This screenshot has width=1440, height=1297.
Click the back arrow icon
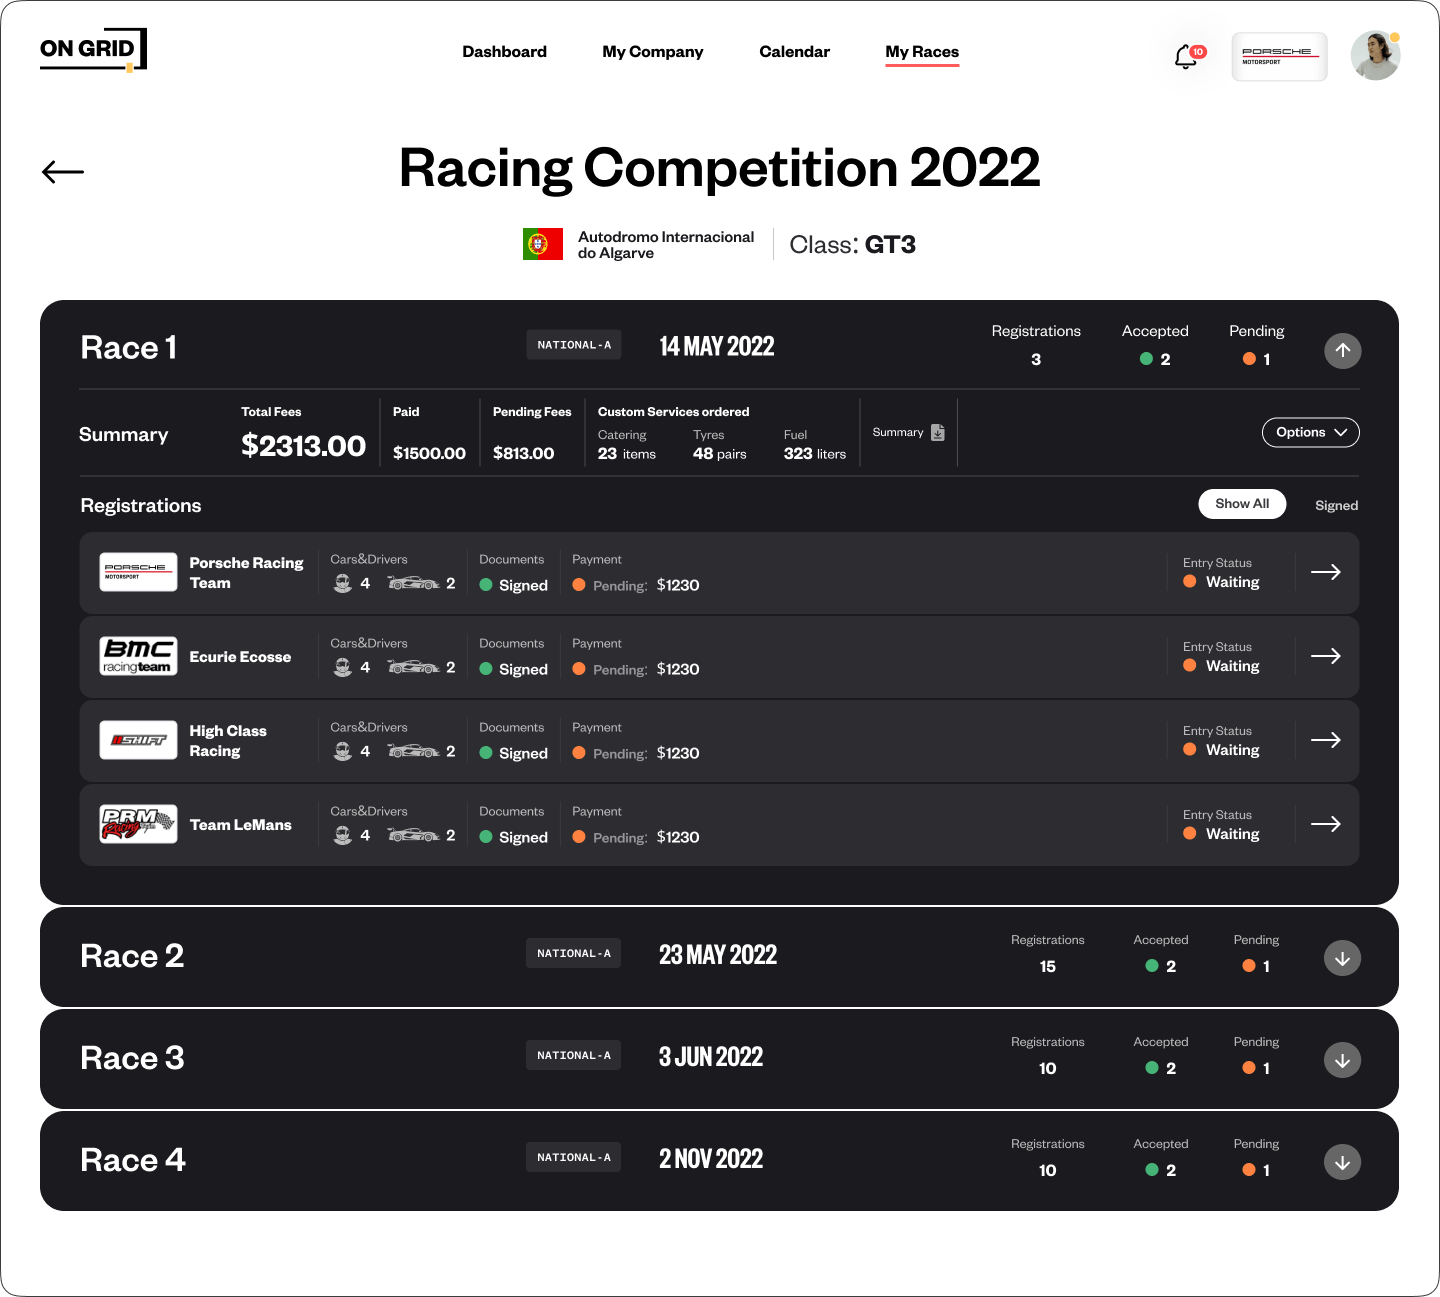pos(63,172)
